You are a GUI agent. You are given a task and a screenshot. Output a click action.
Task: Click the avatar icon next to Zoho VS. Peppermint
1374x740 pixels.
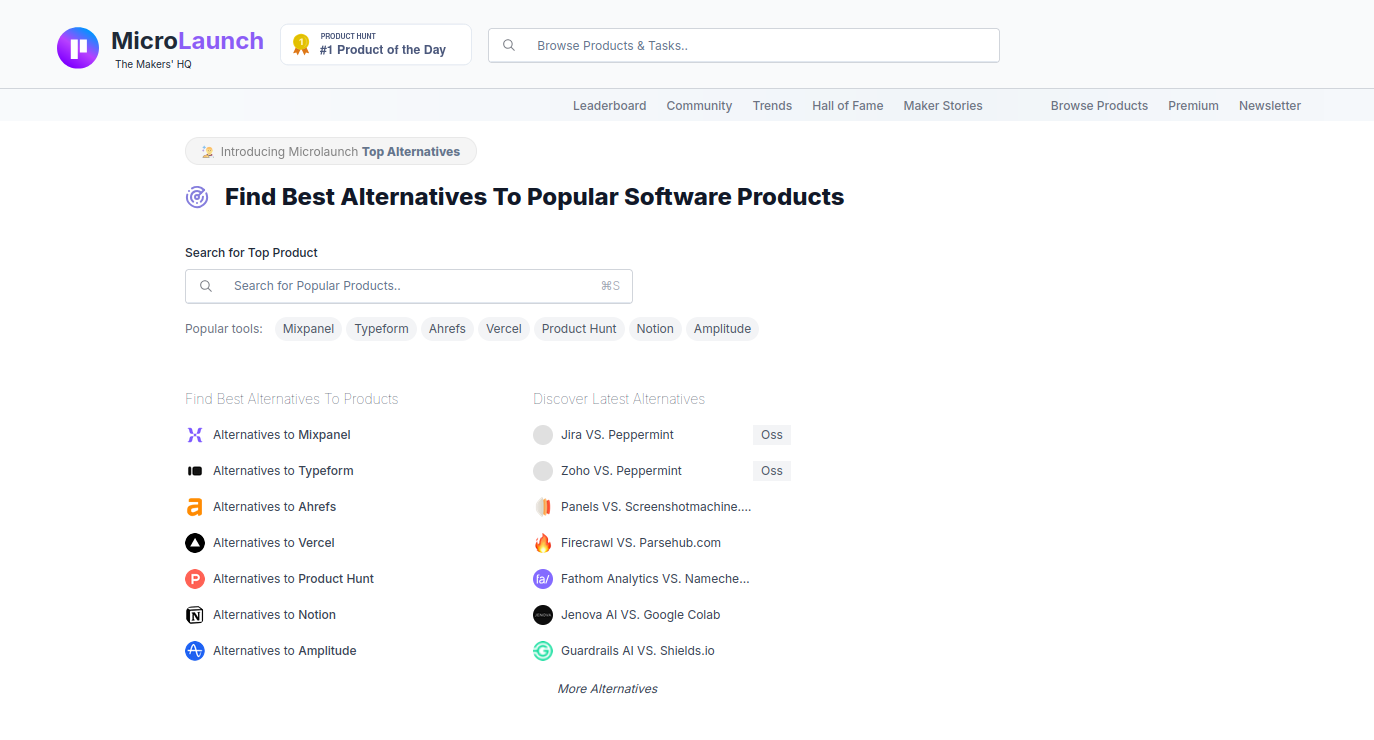[543, 471]
